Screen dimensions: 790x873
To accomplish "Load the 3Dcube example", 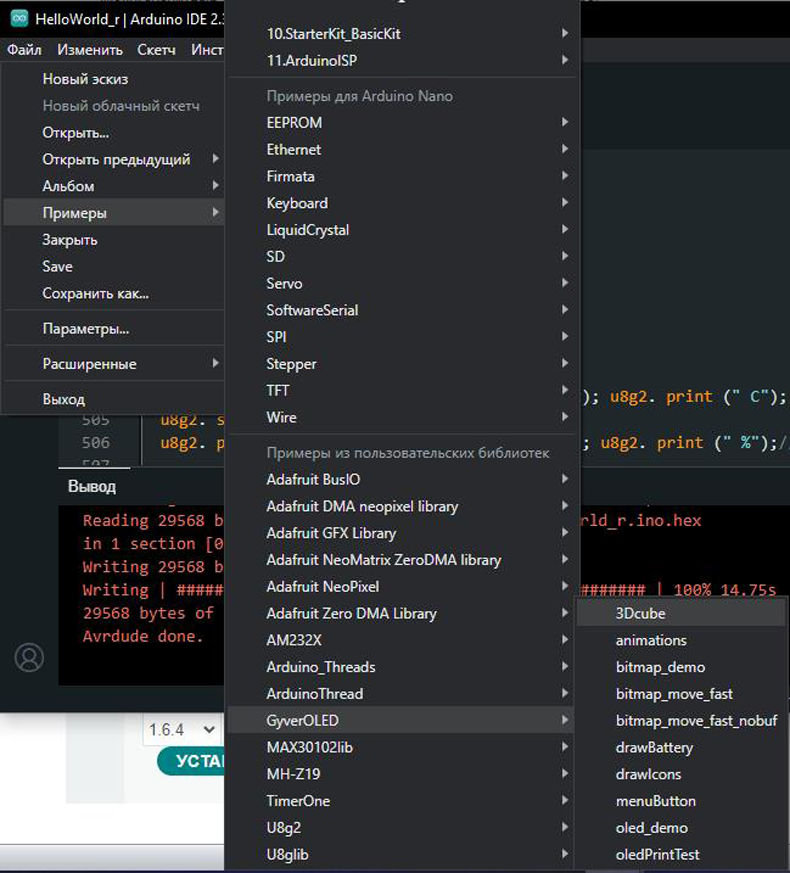I will [681, 613].
